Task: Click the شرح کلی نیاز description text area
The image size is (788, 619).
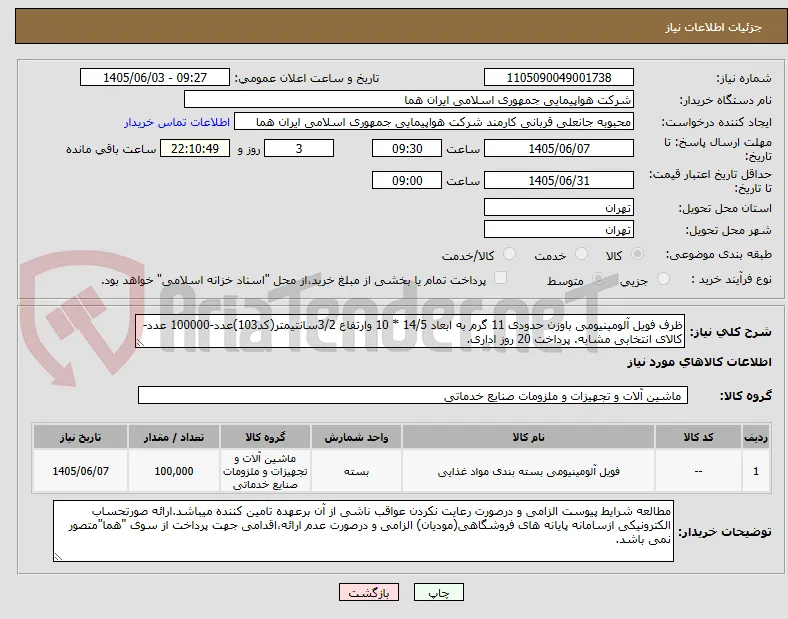Action: click(410, 332)
